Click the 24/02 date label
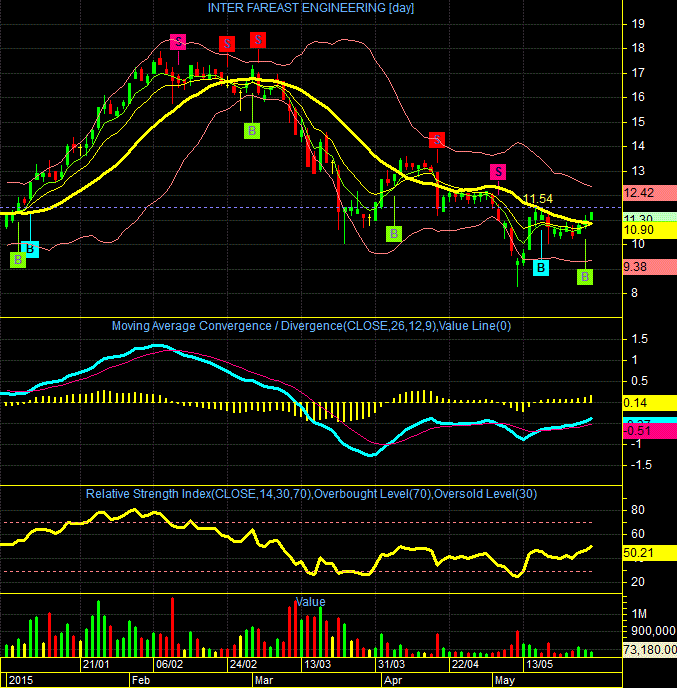 click(243, 664)
